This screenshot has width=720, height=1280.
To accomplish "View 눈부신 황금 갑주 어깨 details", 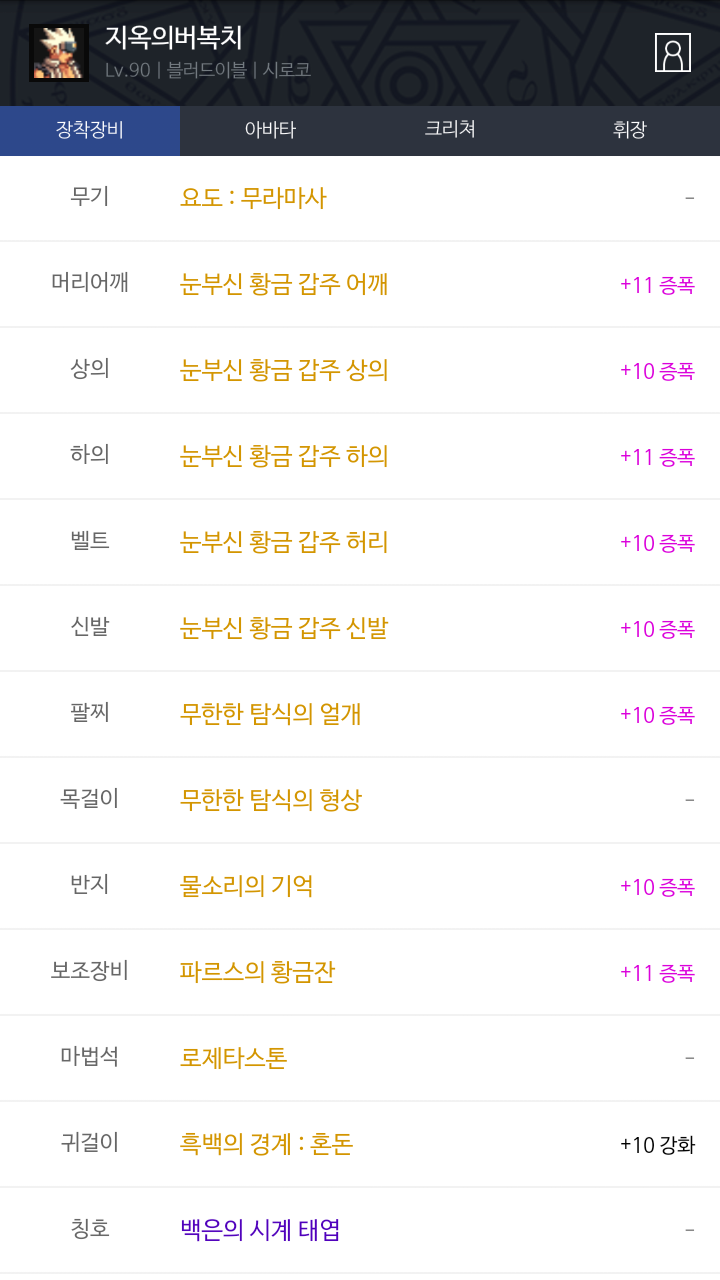I will click(284, 284).
